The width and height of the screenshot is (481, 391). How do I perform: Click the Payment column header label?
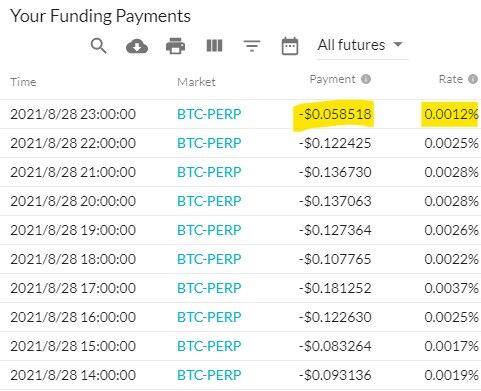[332, 79]
